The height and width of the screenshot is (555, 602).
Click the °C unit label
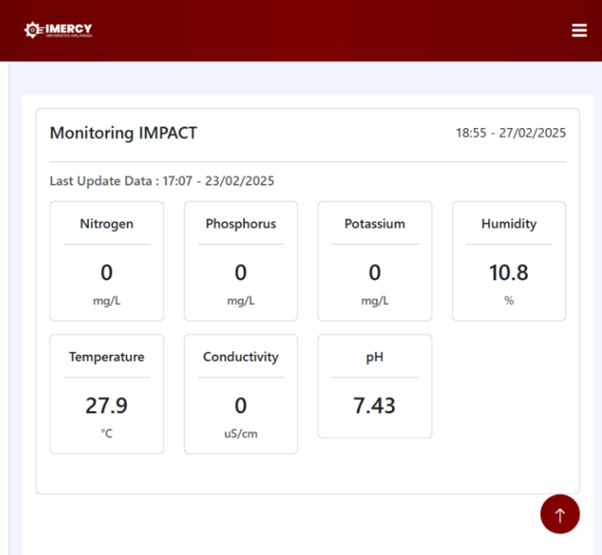pyautogui.click(x=107, y=434)
